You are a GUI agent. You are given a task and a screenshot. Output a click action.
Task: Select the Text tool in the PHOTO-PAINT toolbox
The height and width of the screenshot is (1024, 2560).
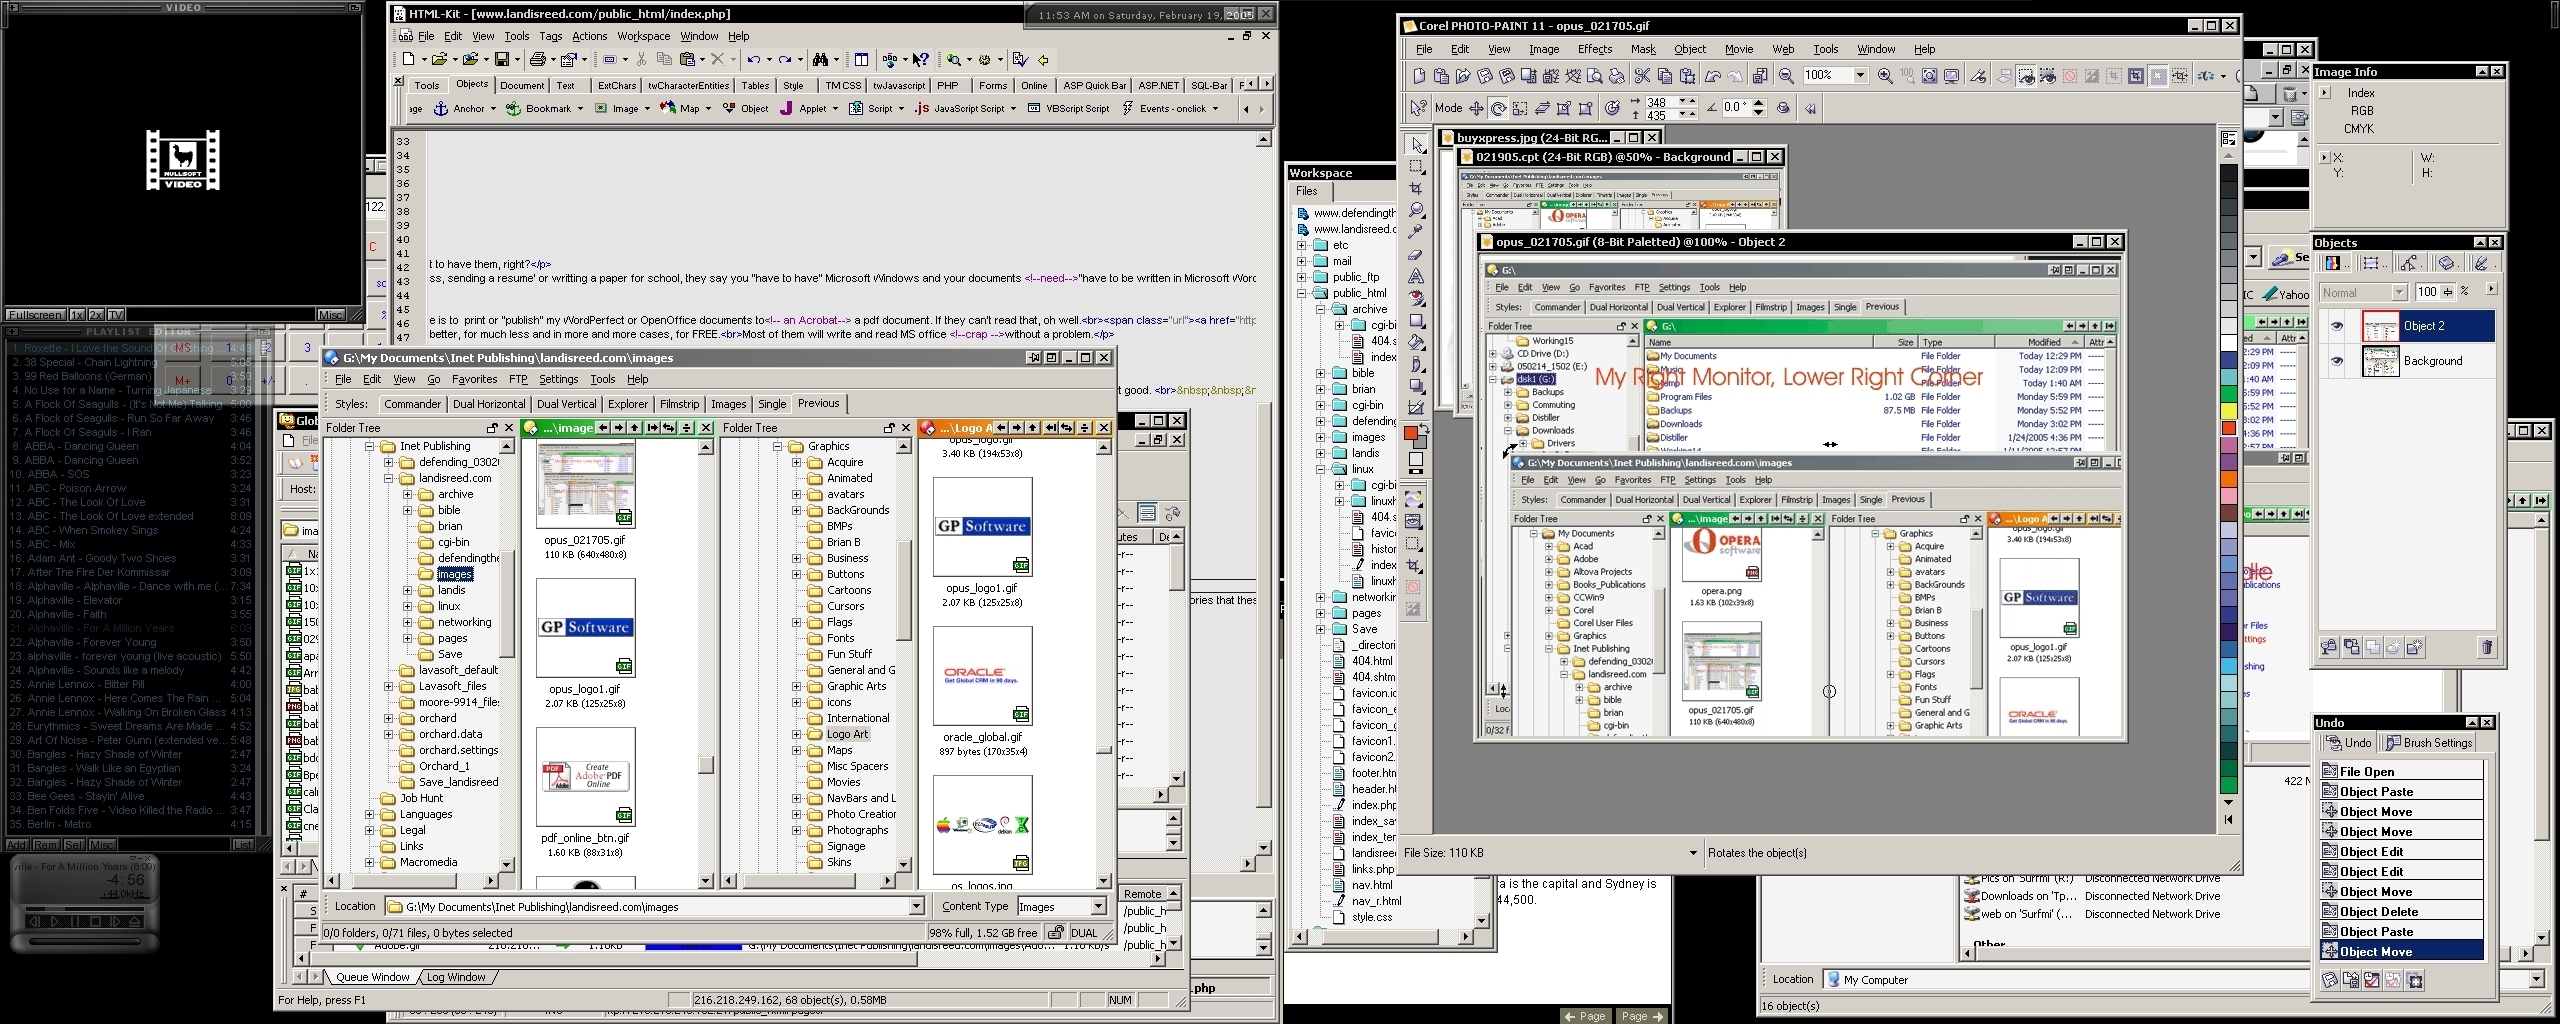click(x=1417, y=277)
